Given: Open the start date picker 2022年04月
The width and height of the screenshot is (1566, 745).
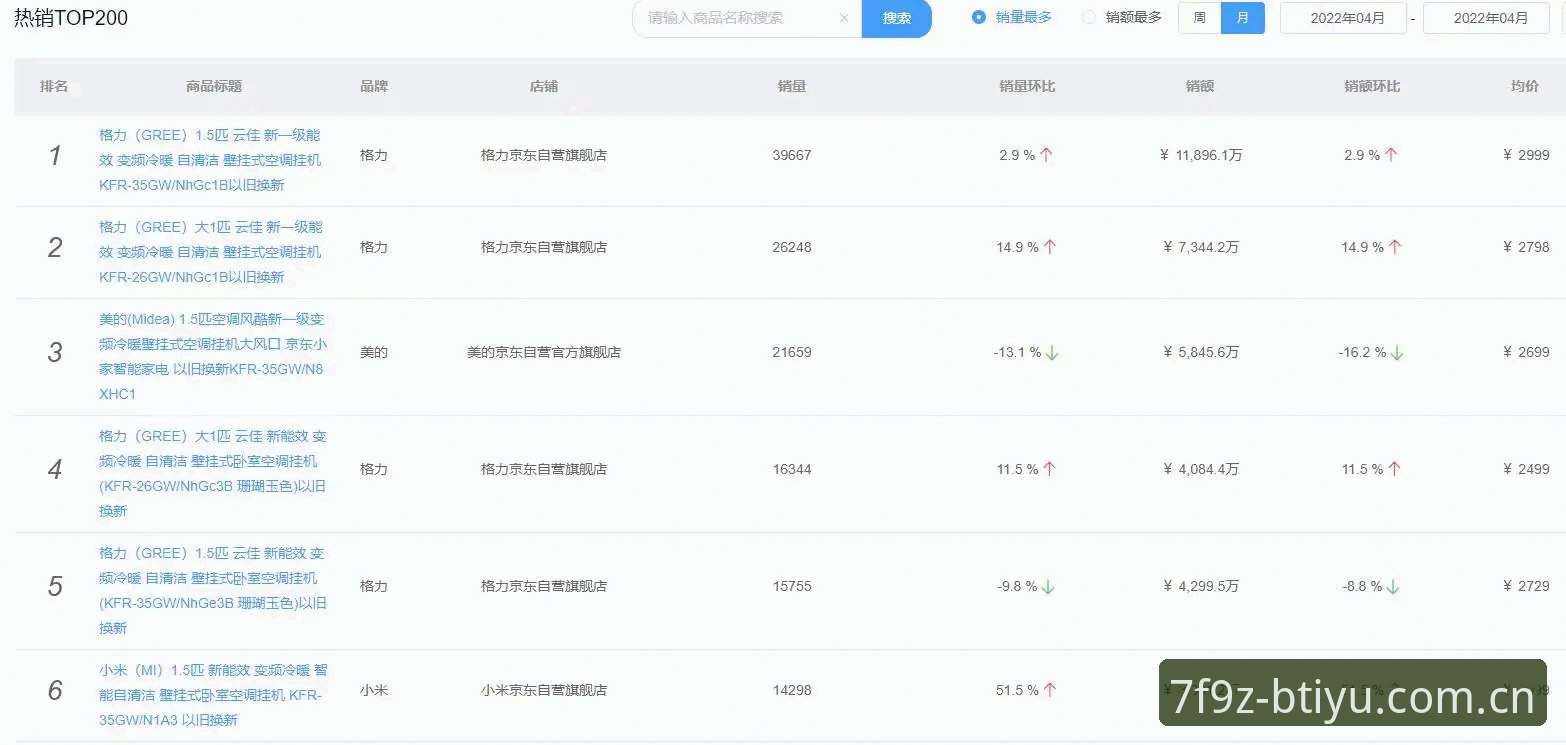Looking at the screenshot, I should tap(1343, 18).
